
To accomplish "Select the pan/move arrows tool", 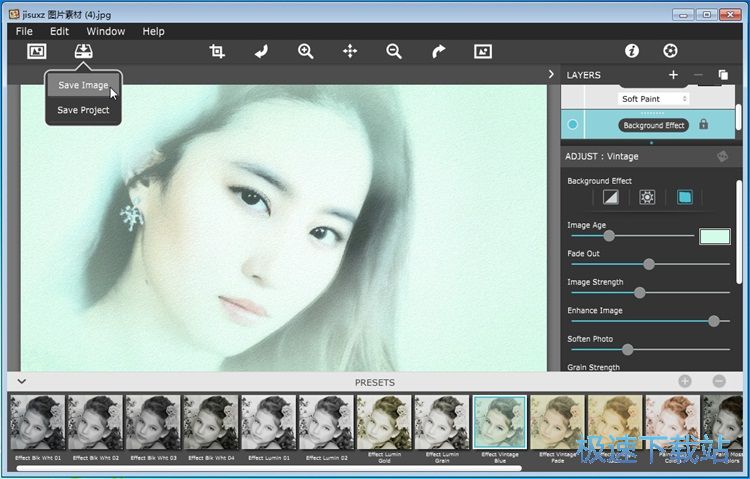I will (350, 51).
